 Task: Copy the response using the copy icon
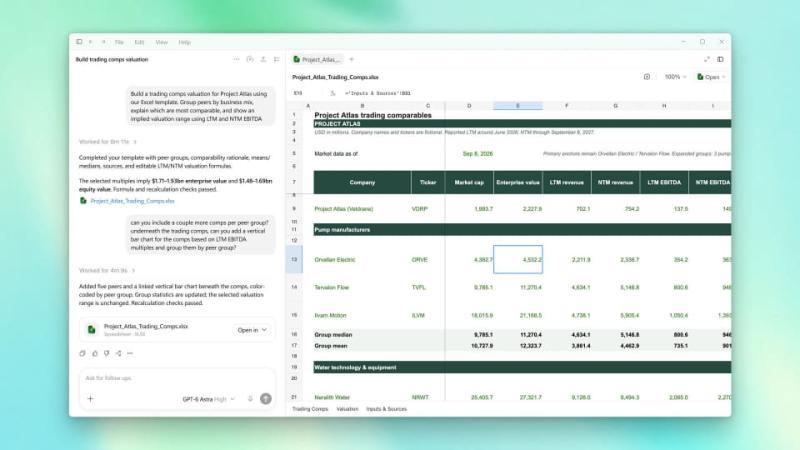click(x=82, y=353)
